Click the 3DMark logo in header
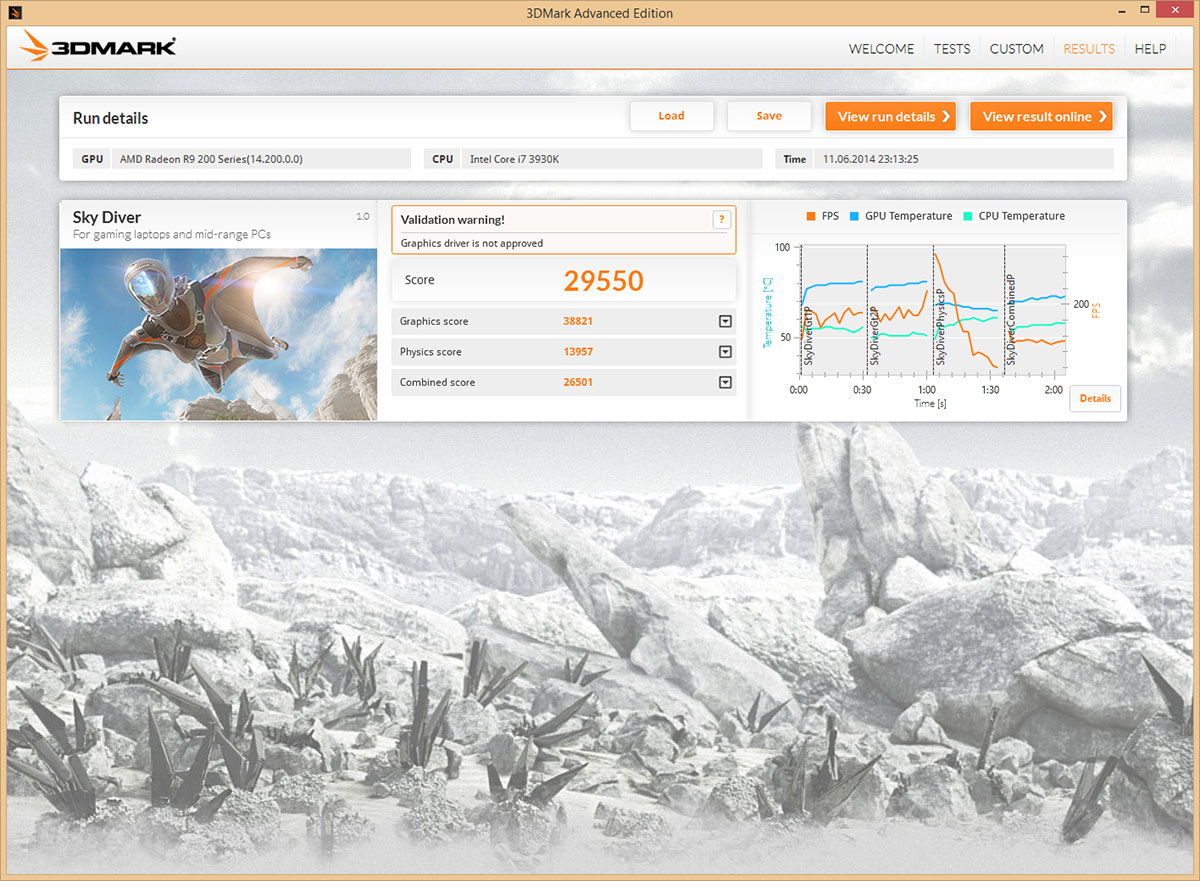Viewport: 1200px width, 881px height. pyautogui.click(x=99, y=45)
